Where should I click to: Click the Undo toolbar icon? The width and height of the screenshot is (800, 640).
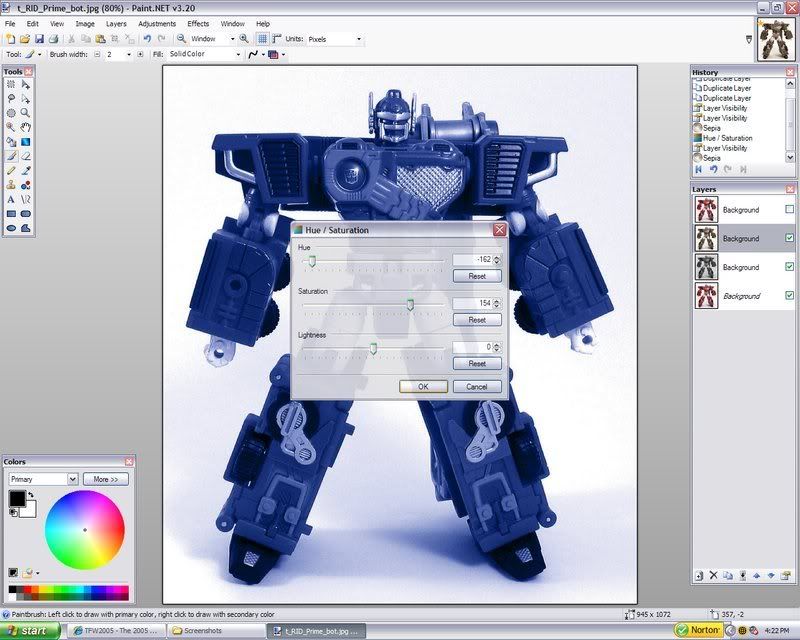pos(147,39)
